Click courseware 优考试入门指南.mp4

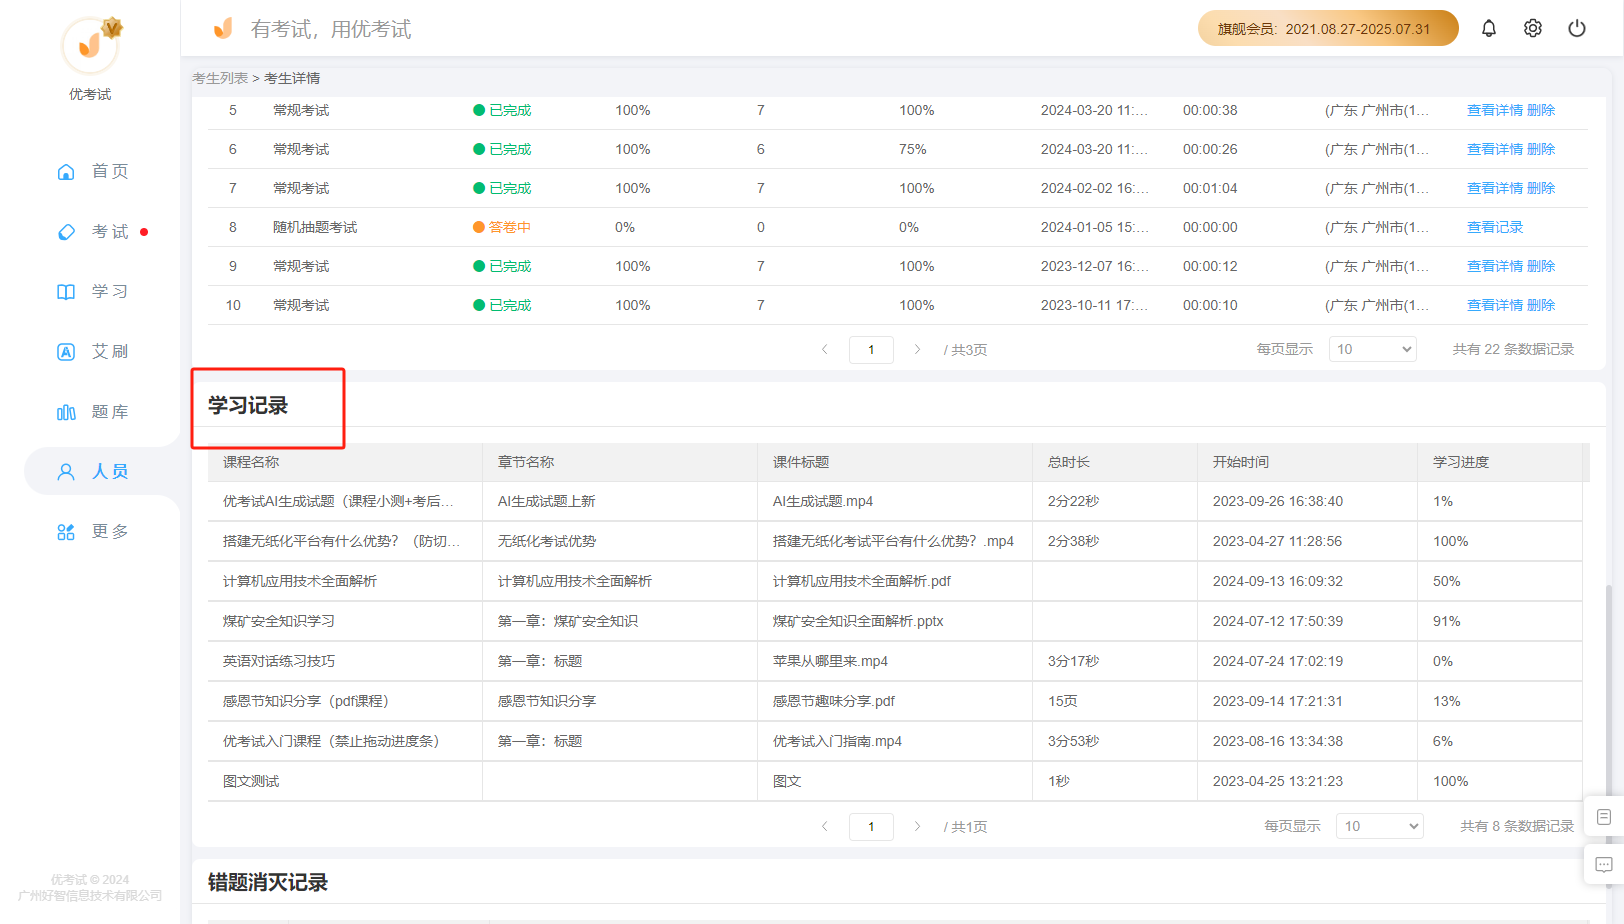(837, 741)
